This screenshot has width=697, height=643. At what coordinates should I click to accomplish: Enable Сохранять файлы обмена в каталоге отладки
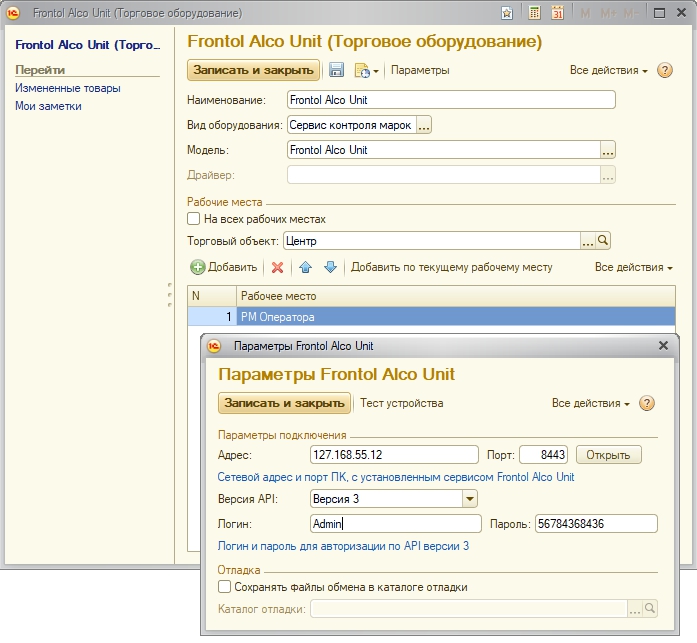(224, 587)
